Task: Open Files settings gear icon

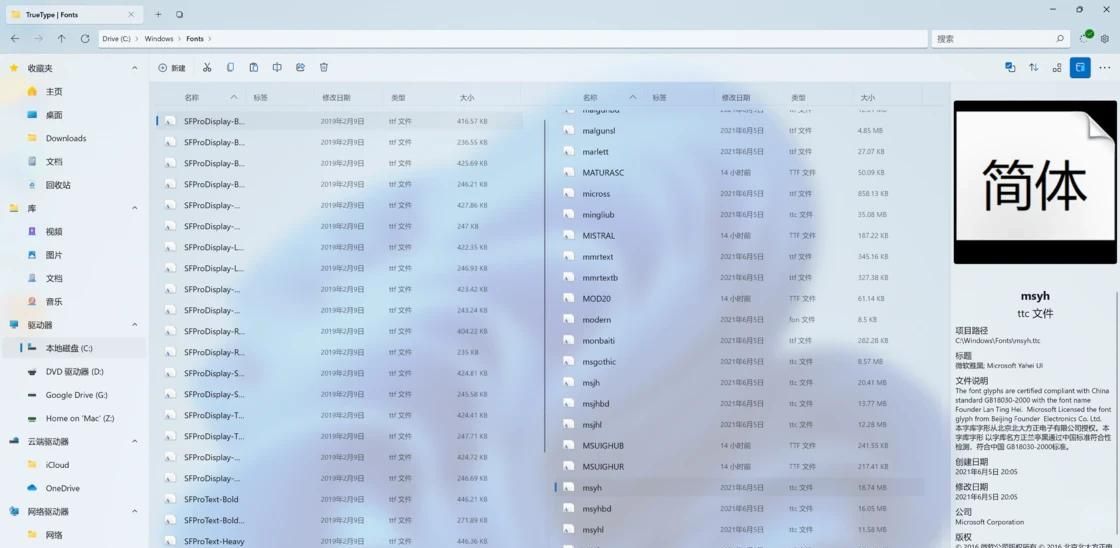Action: (1105, 39)
